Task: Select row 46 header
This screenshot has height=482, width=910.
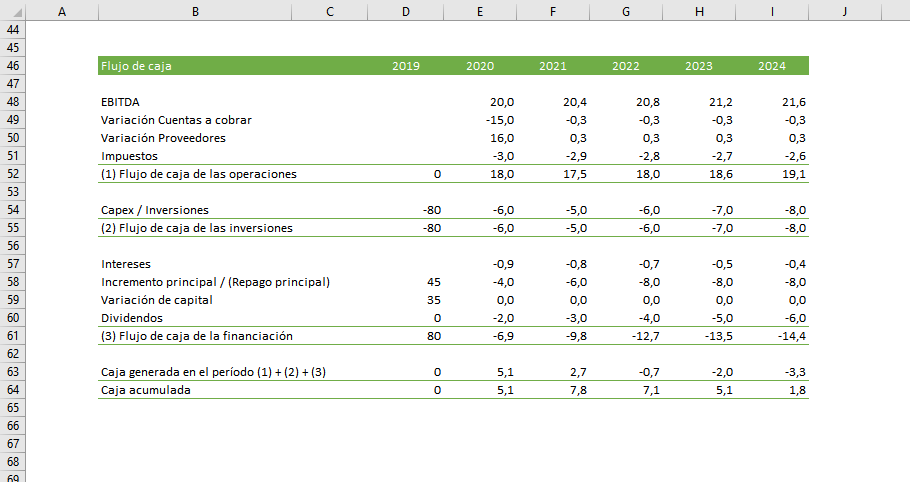Action: click(13, 66)
